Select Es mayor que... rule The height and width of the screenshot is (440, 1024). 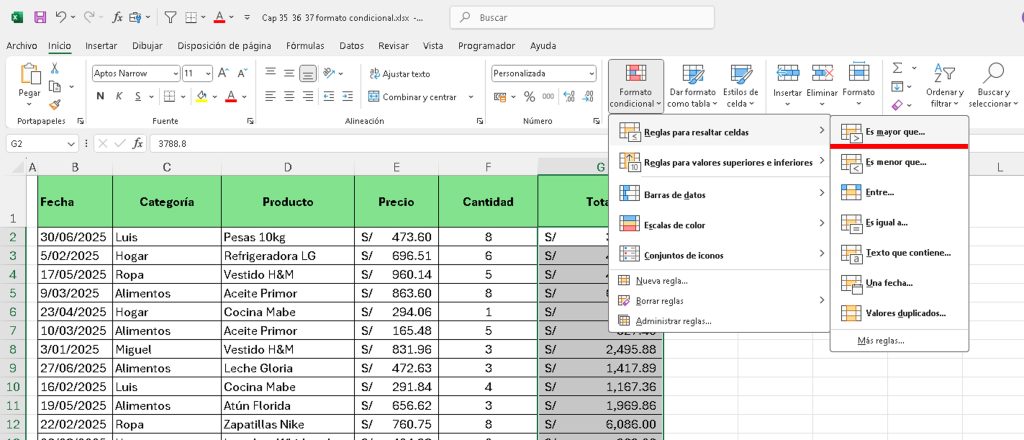pyautogui.click(x=899, y=132)
